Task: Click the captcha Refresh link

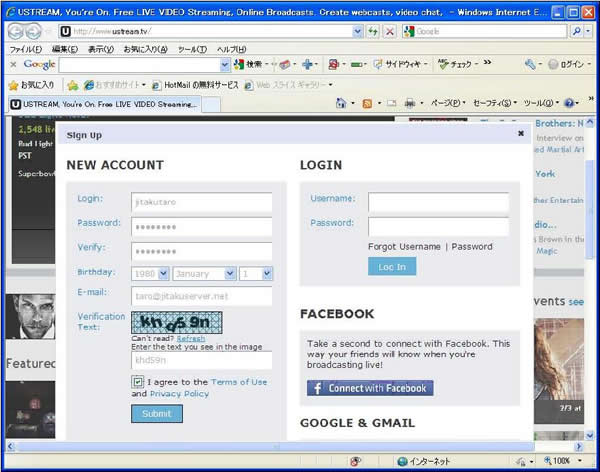Action: click(191, 339)
